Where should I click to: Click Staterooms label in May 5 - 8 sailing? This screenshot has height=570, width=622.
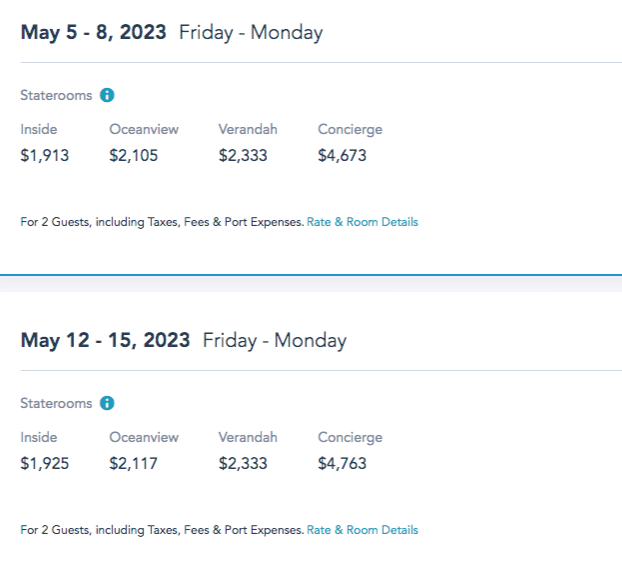56,96
